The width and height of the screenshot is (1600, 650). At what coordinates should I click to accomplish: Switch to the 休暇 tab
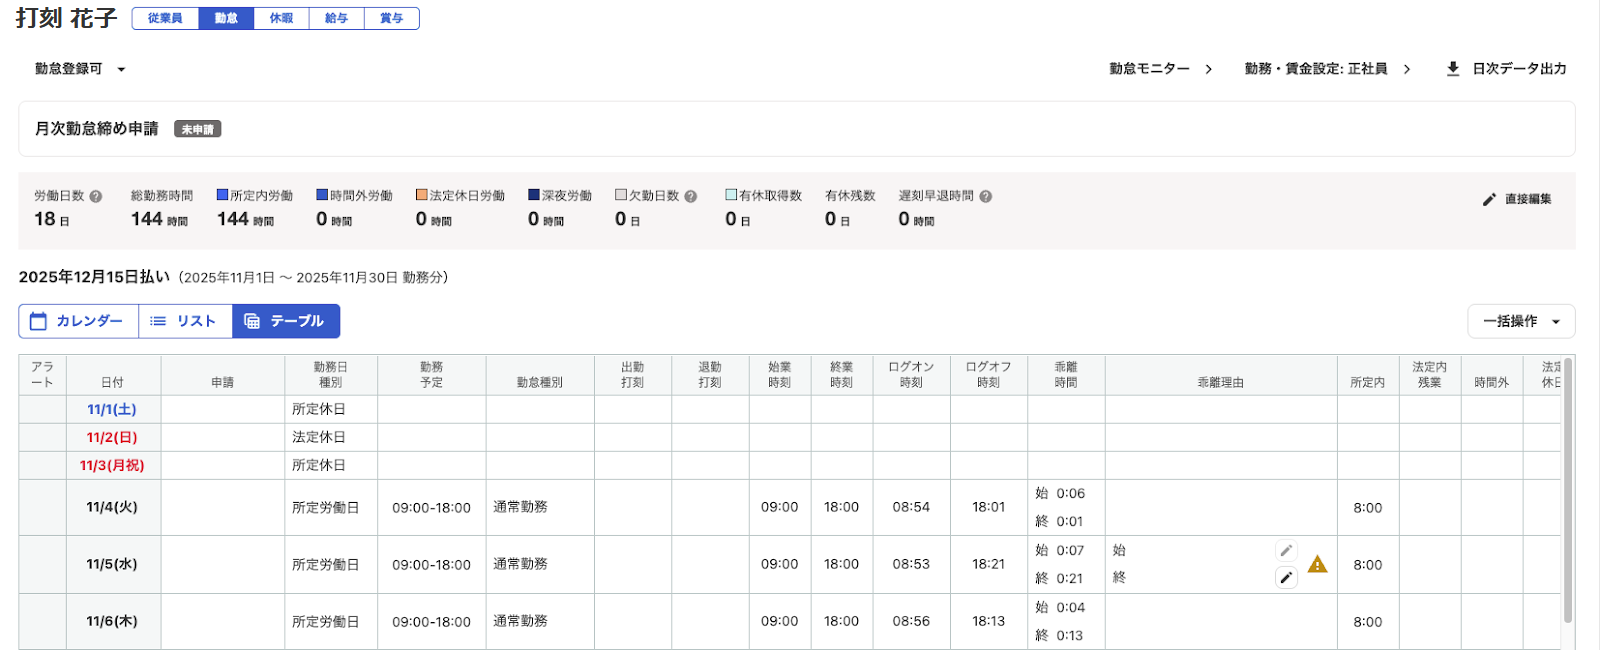[282, 18]
